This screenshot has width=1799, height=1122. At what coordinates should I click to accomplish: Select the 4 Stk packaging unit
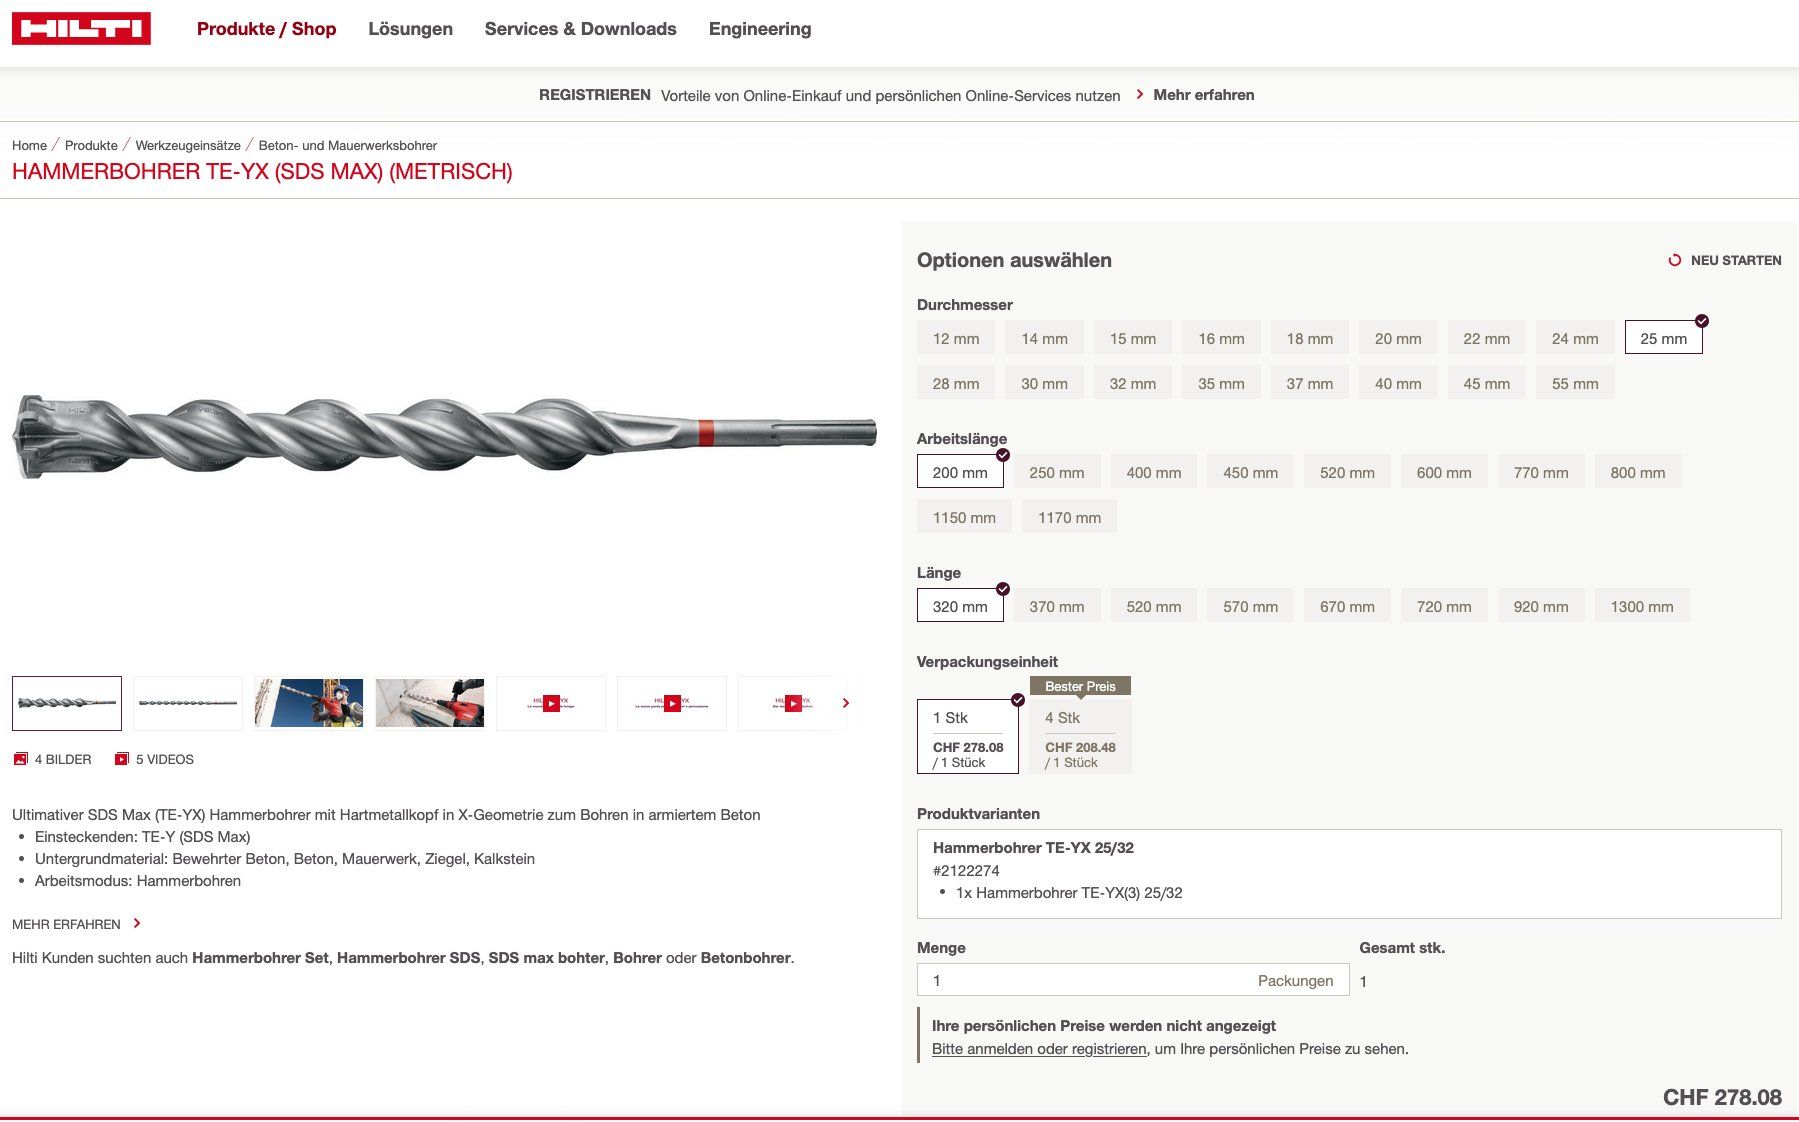click(1080, 738)
